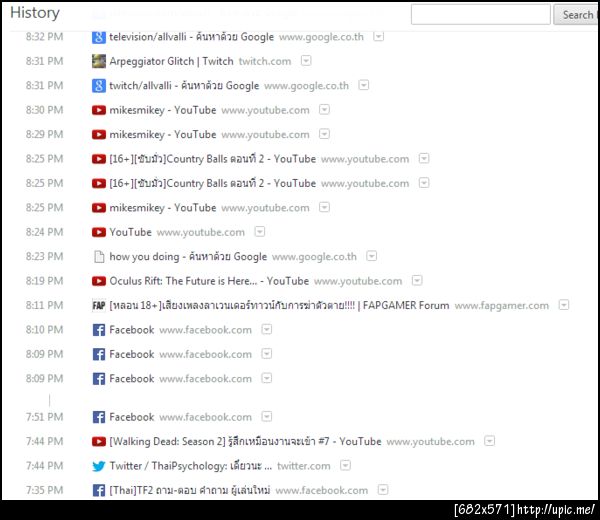Viewport: 600px width, 520px height.
Task: Click the 7:51 PM timestamp
Action: tap(44, 417)
